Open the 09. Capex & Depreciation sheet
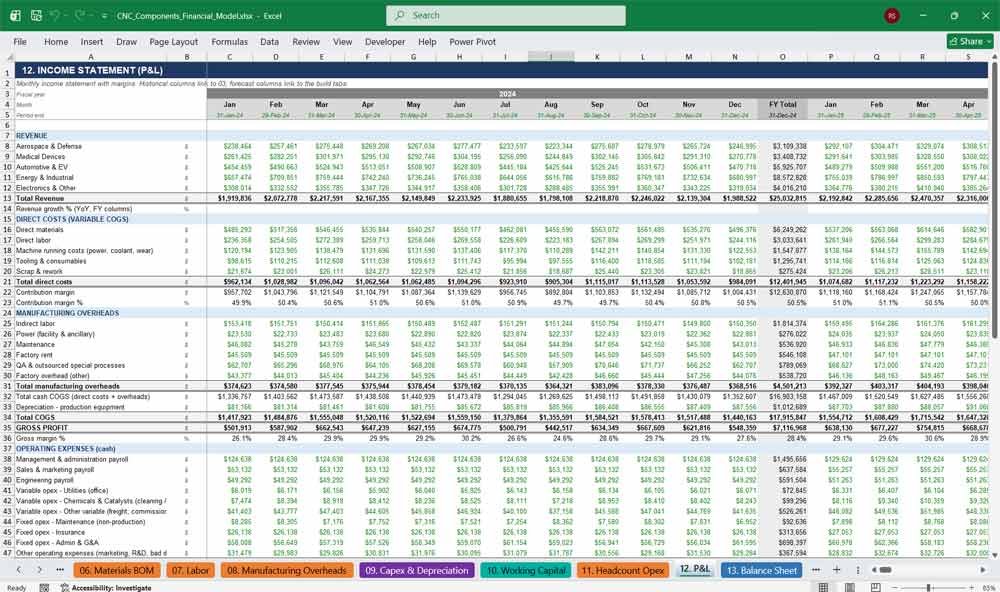The height and width of the screenshot is (592, 1000). 416,570
